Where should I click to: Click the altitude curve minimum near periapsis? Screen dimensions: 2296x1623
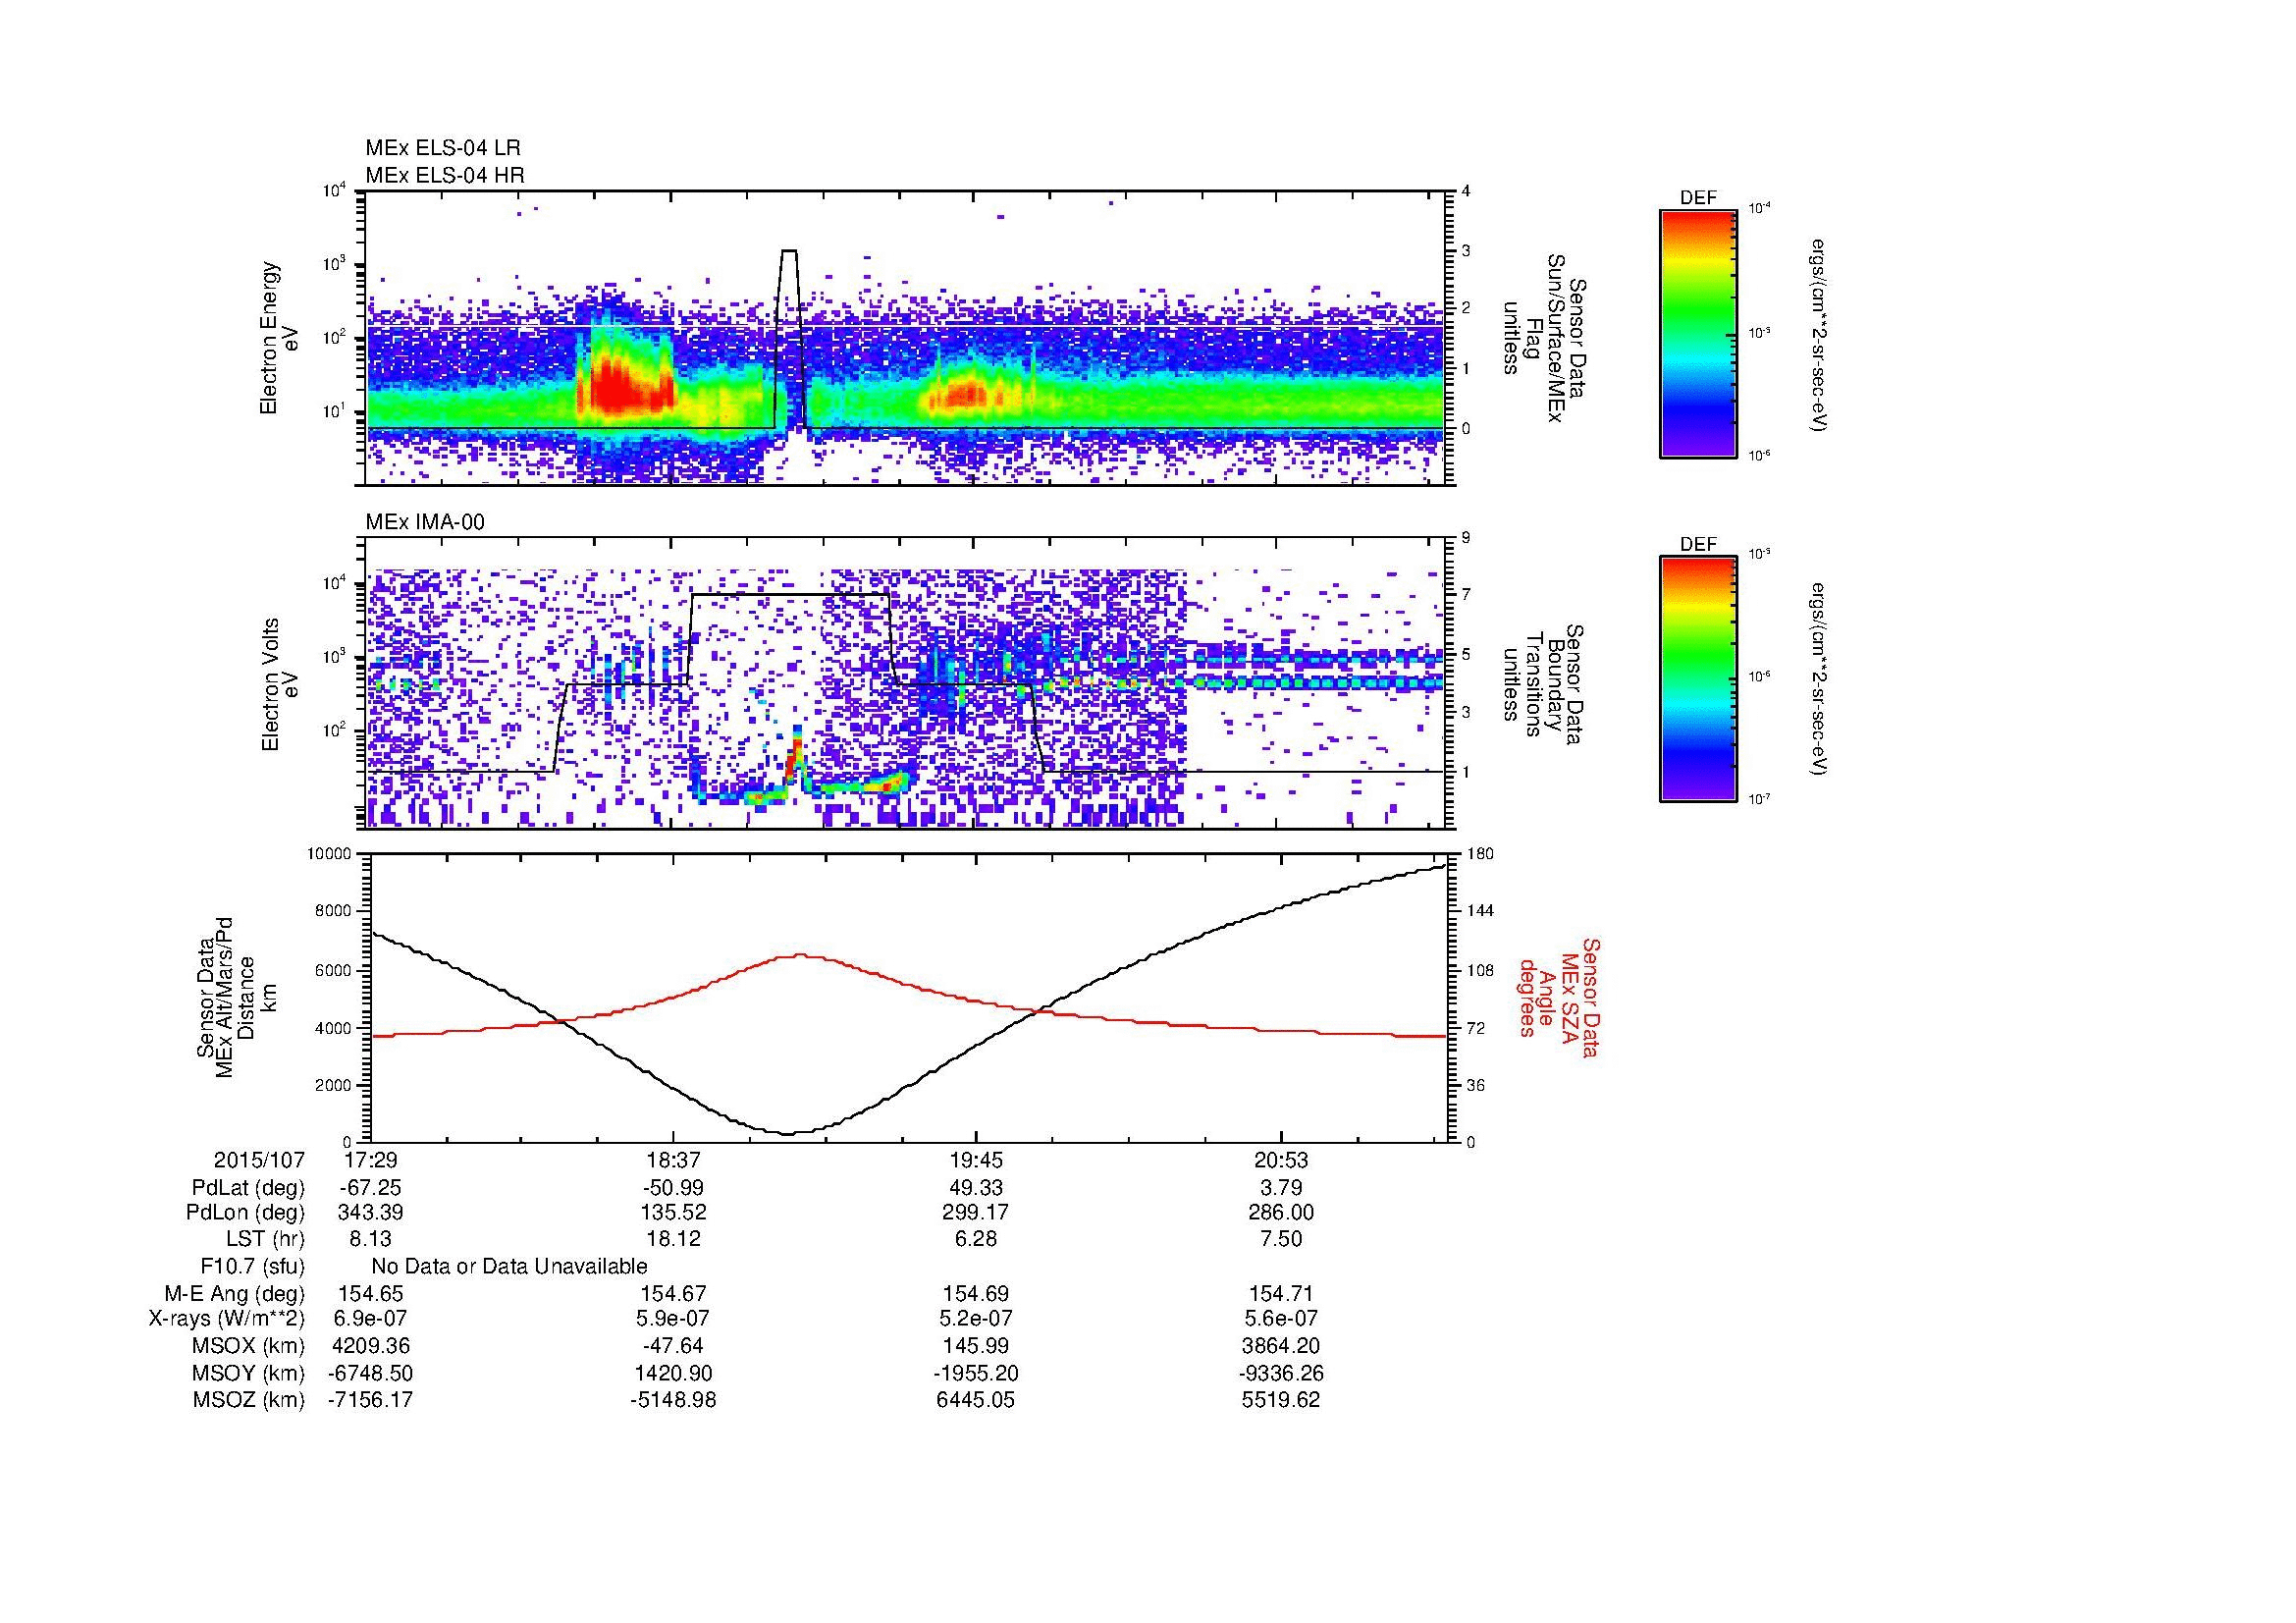pyautogui.click(x=788, y=1133)
